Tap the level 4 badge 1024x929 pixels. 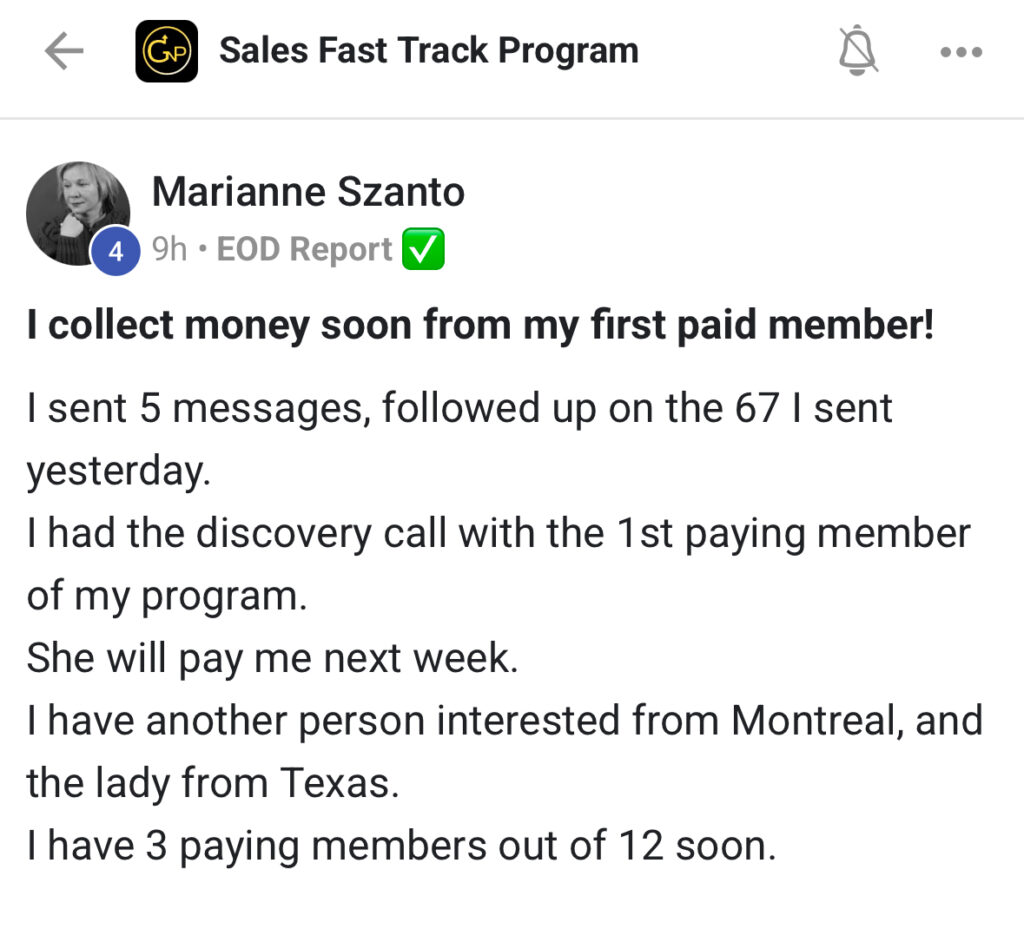(116, 252)
